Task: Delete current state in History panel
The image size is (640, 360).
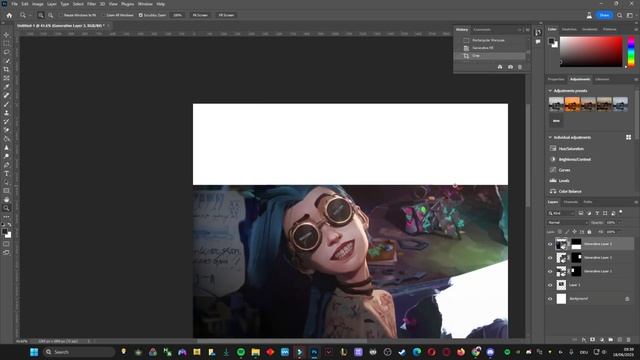Action: pos(520,67)
